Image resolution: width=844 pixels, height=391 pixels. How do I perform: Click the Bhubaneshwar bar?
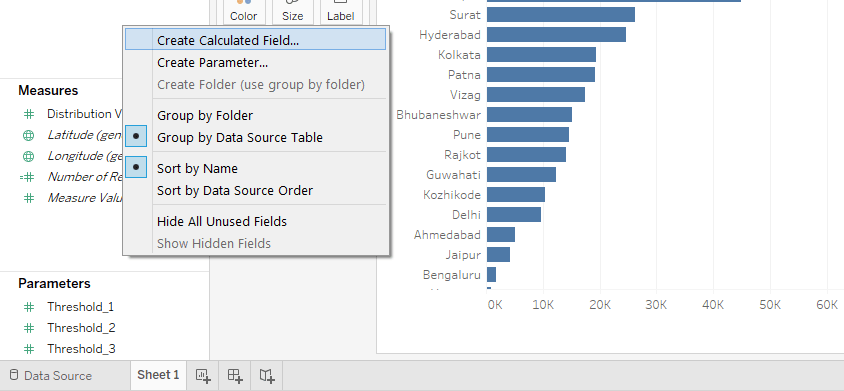click(530, 114)
